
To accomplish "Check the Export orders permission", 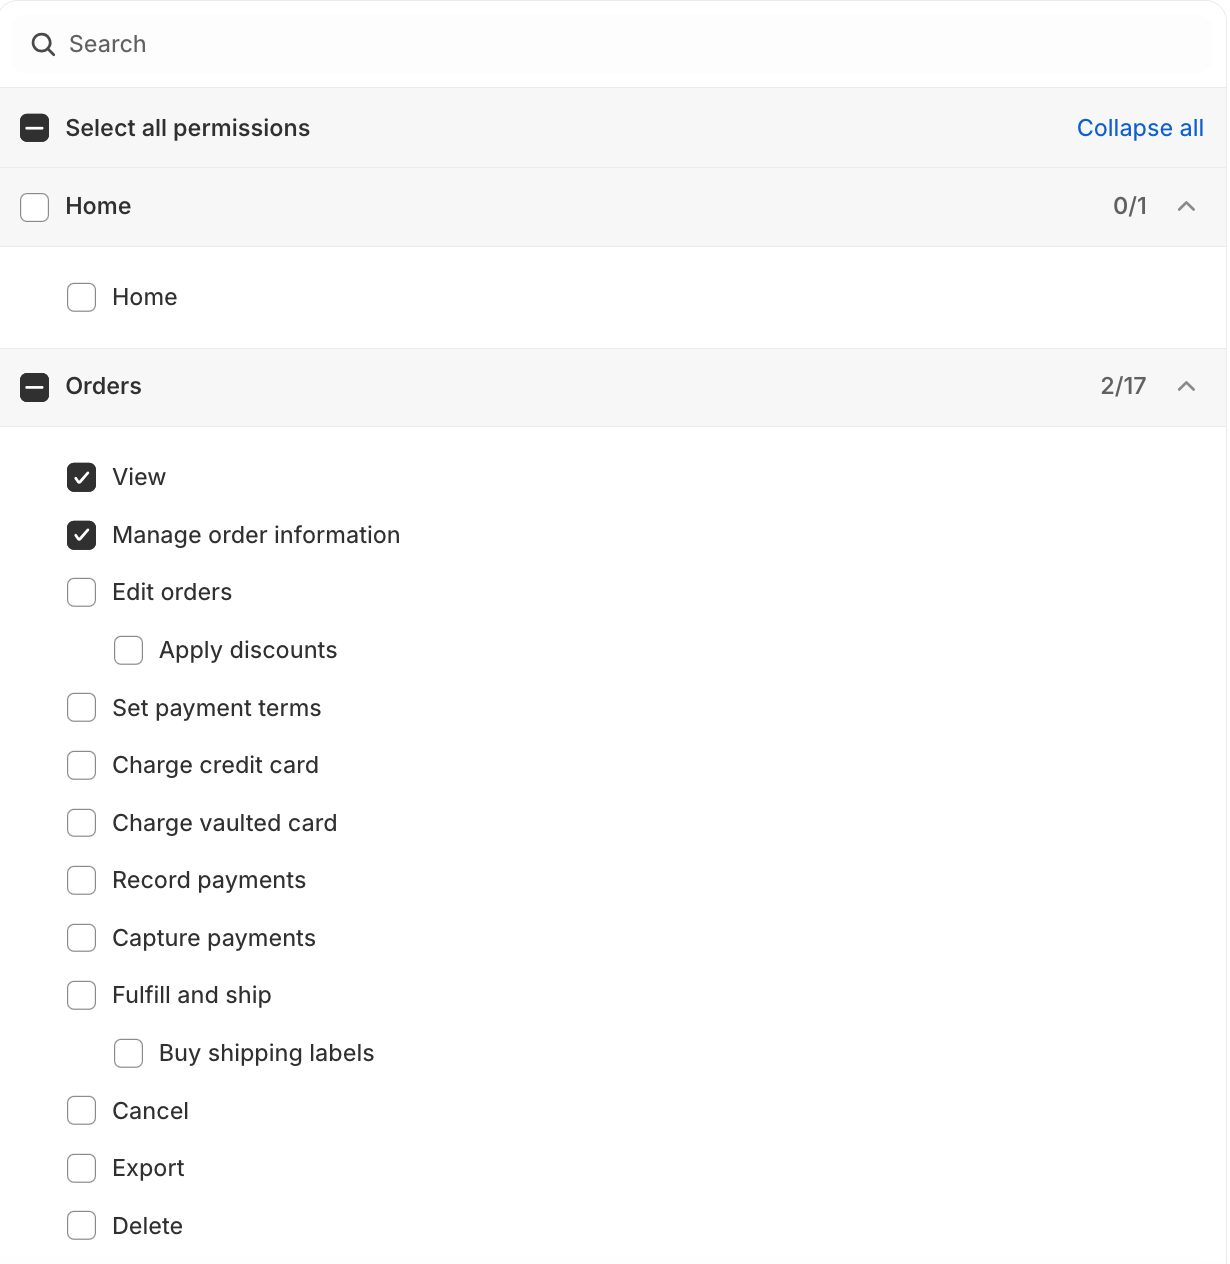I will pos(82,1169).
